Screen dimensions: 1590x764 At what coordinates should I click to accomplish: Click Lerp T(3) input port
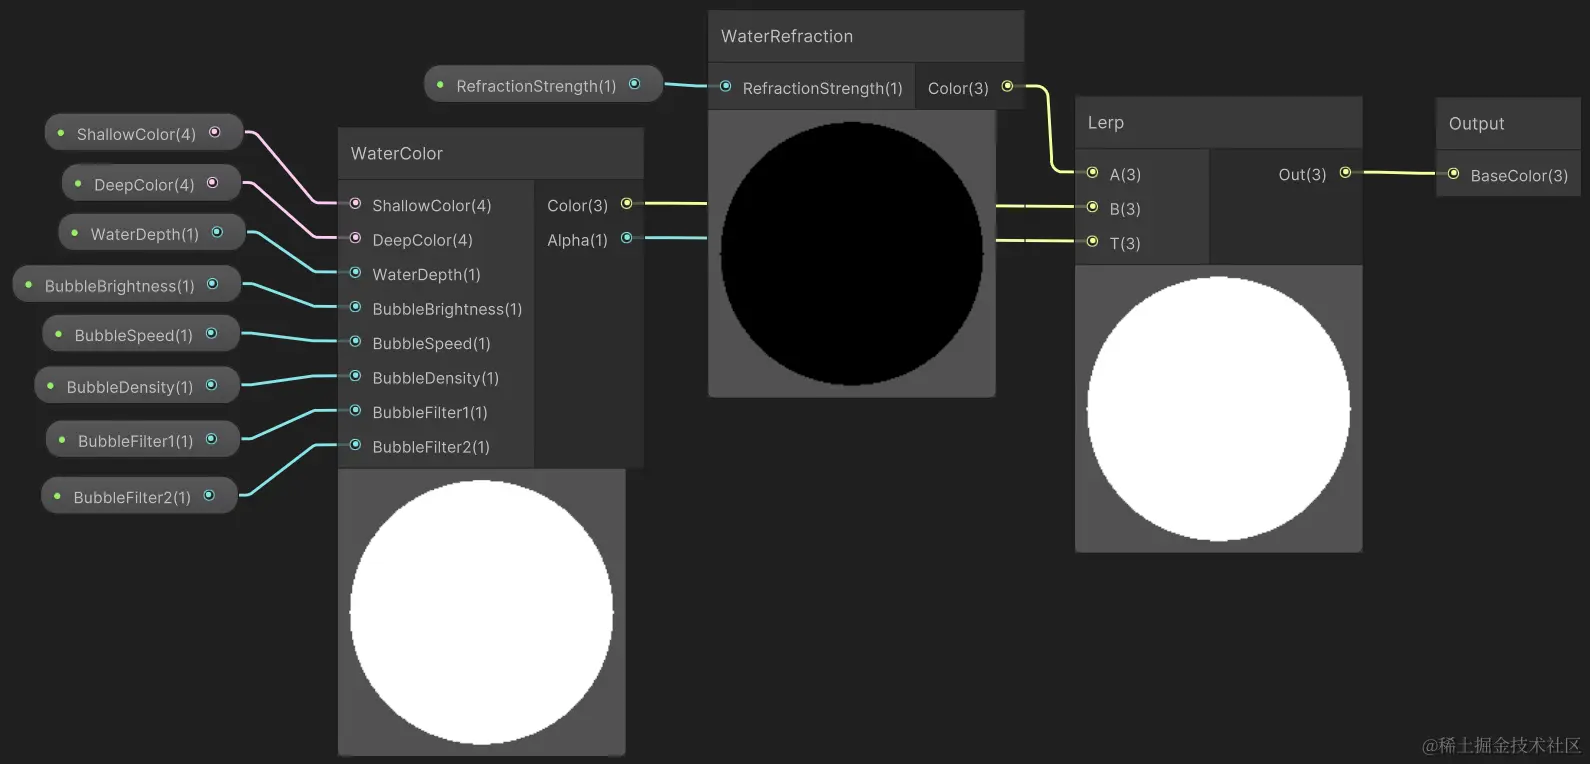coord(1092,241)
